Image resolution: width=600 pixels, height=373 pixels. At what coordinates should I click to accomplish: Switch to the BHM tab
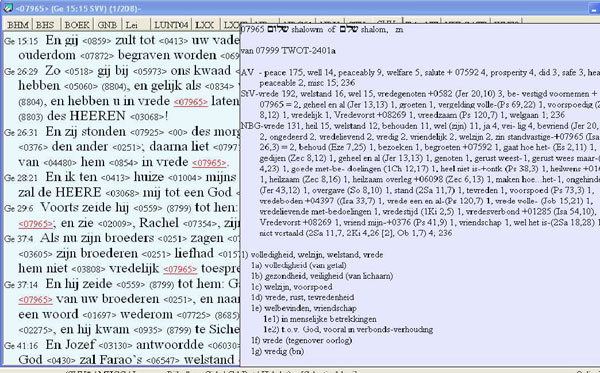(18, 25)
